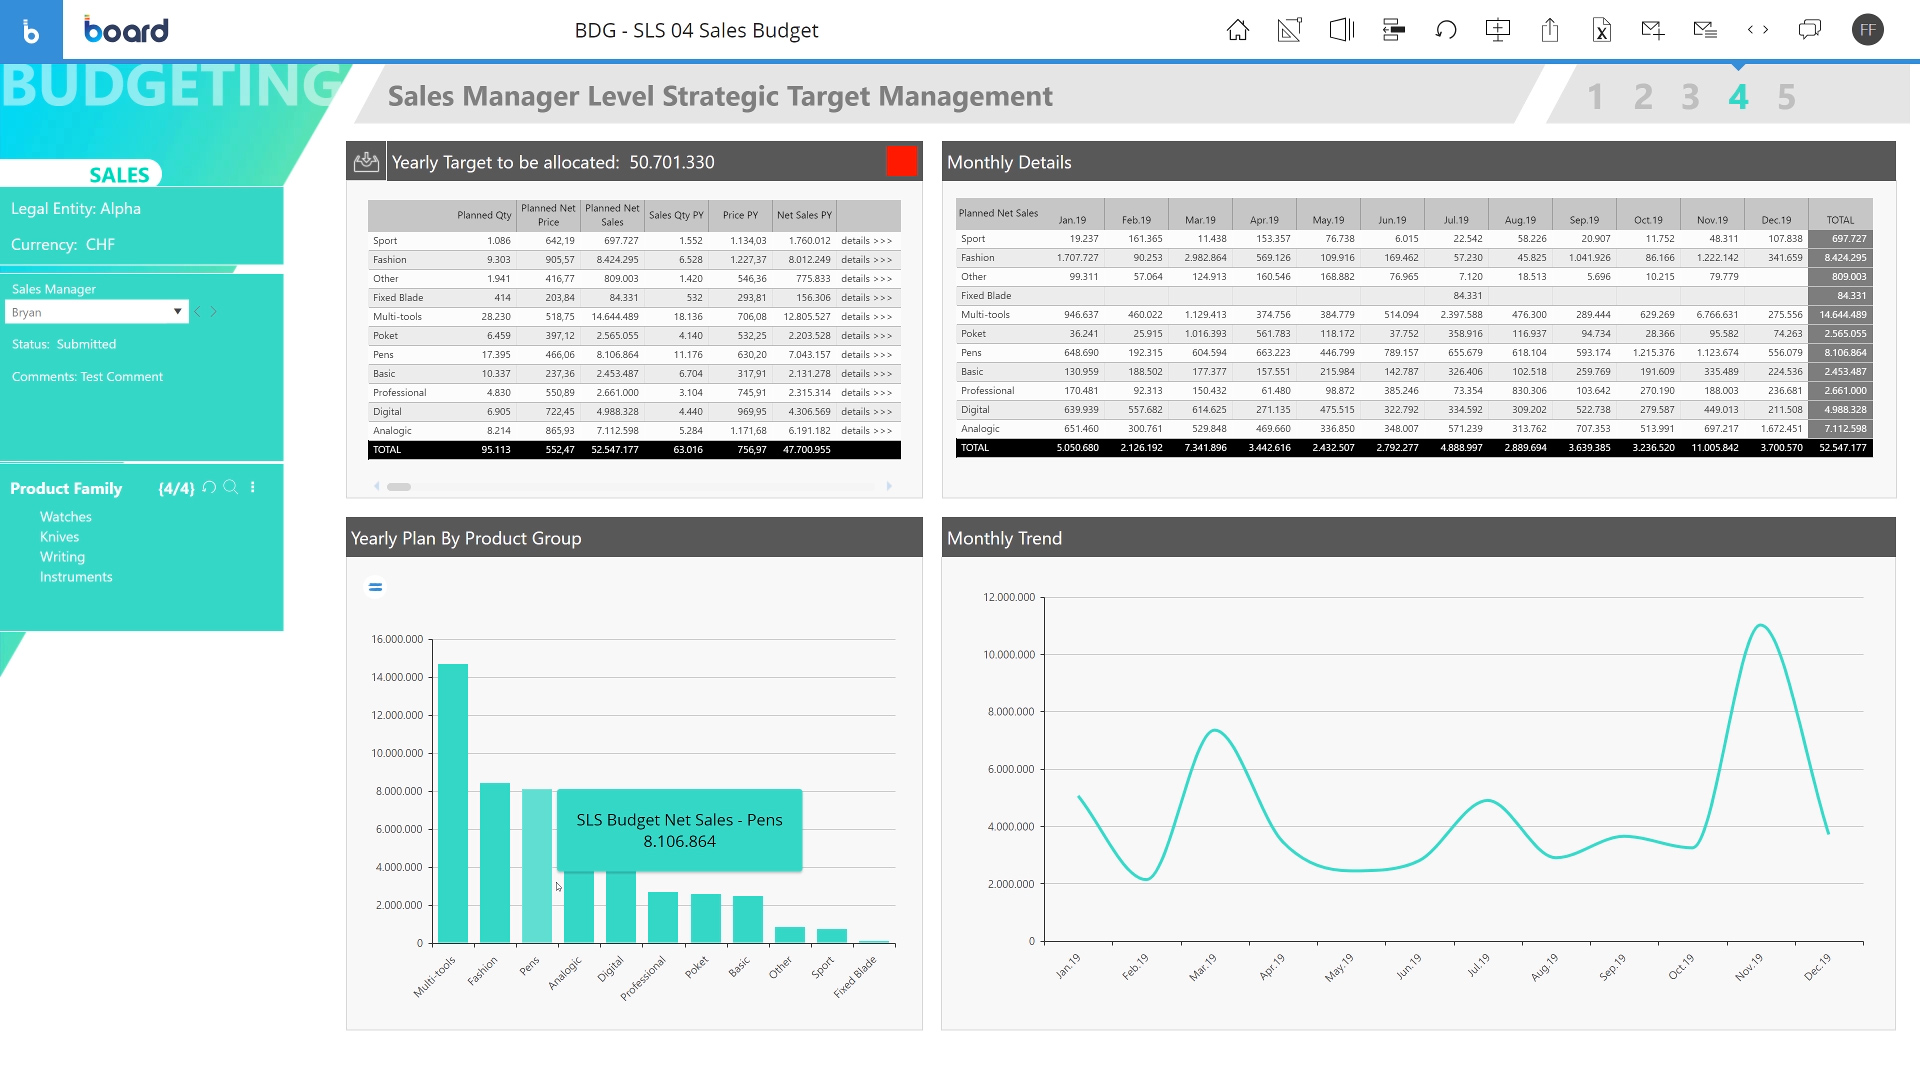
Task: Open the mail list envelope icon
Action: click(1705, 30)
